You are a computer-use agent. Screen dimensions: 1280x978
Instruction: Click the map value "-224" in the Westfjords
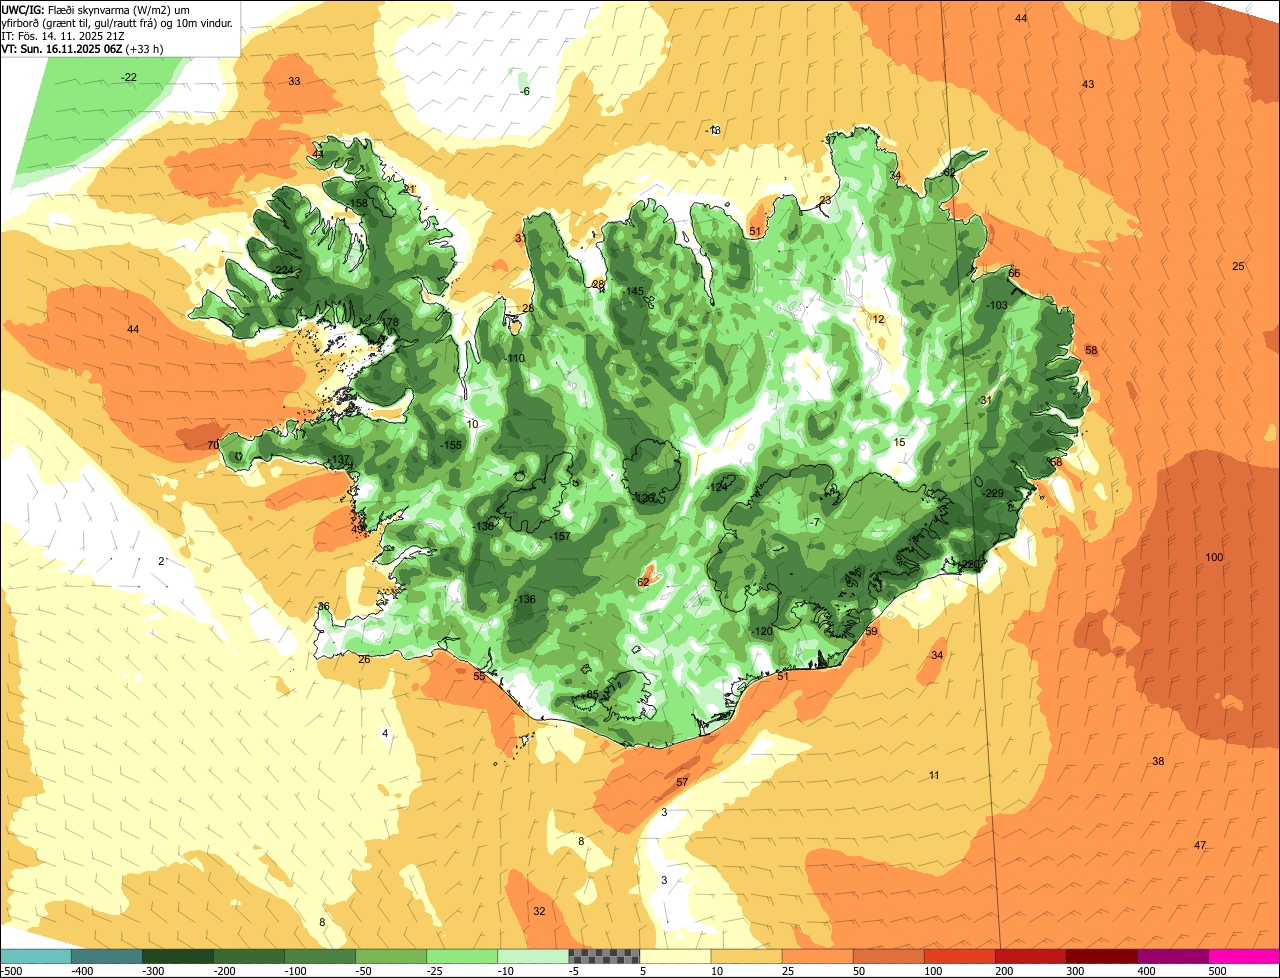pos(284,271)
